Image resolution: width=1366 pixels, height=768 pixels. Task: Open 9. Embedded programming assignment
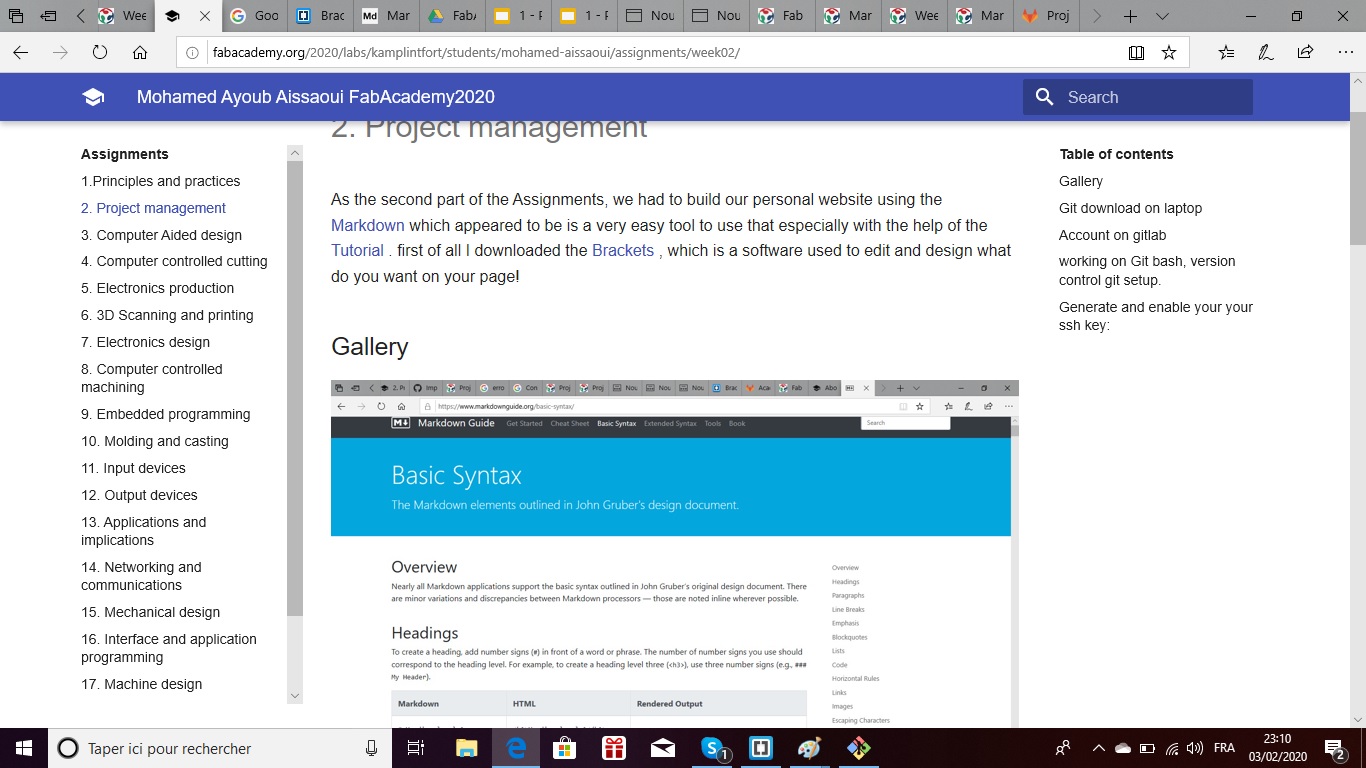(166, 414)
